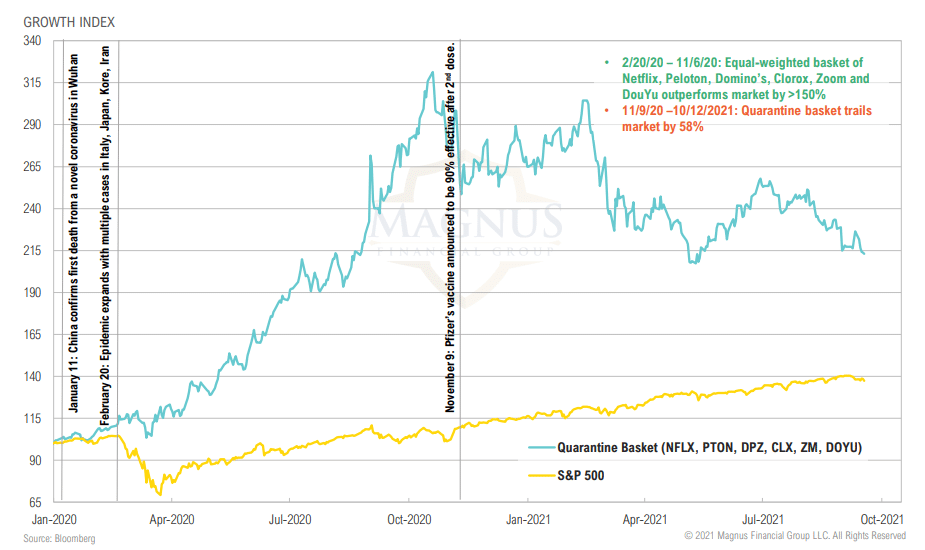Click the Quarantine Basket legend label

click(710, 448)
